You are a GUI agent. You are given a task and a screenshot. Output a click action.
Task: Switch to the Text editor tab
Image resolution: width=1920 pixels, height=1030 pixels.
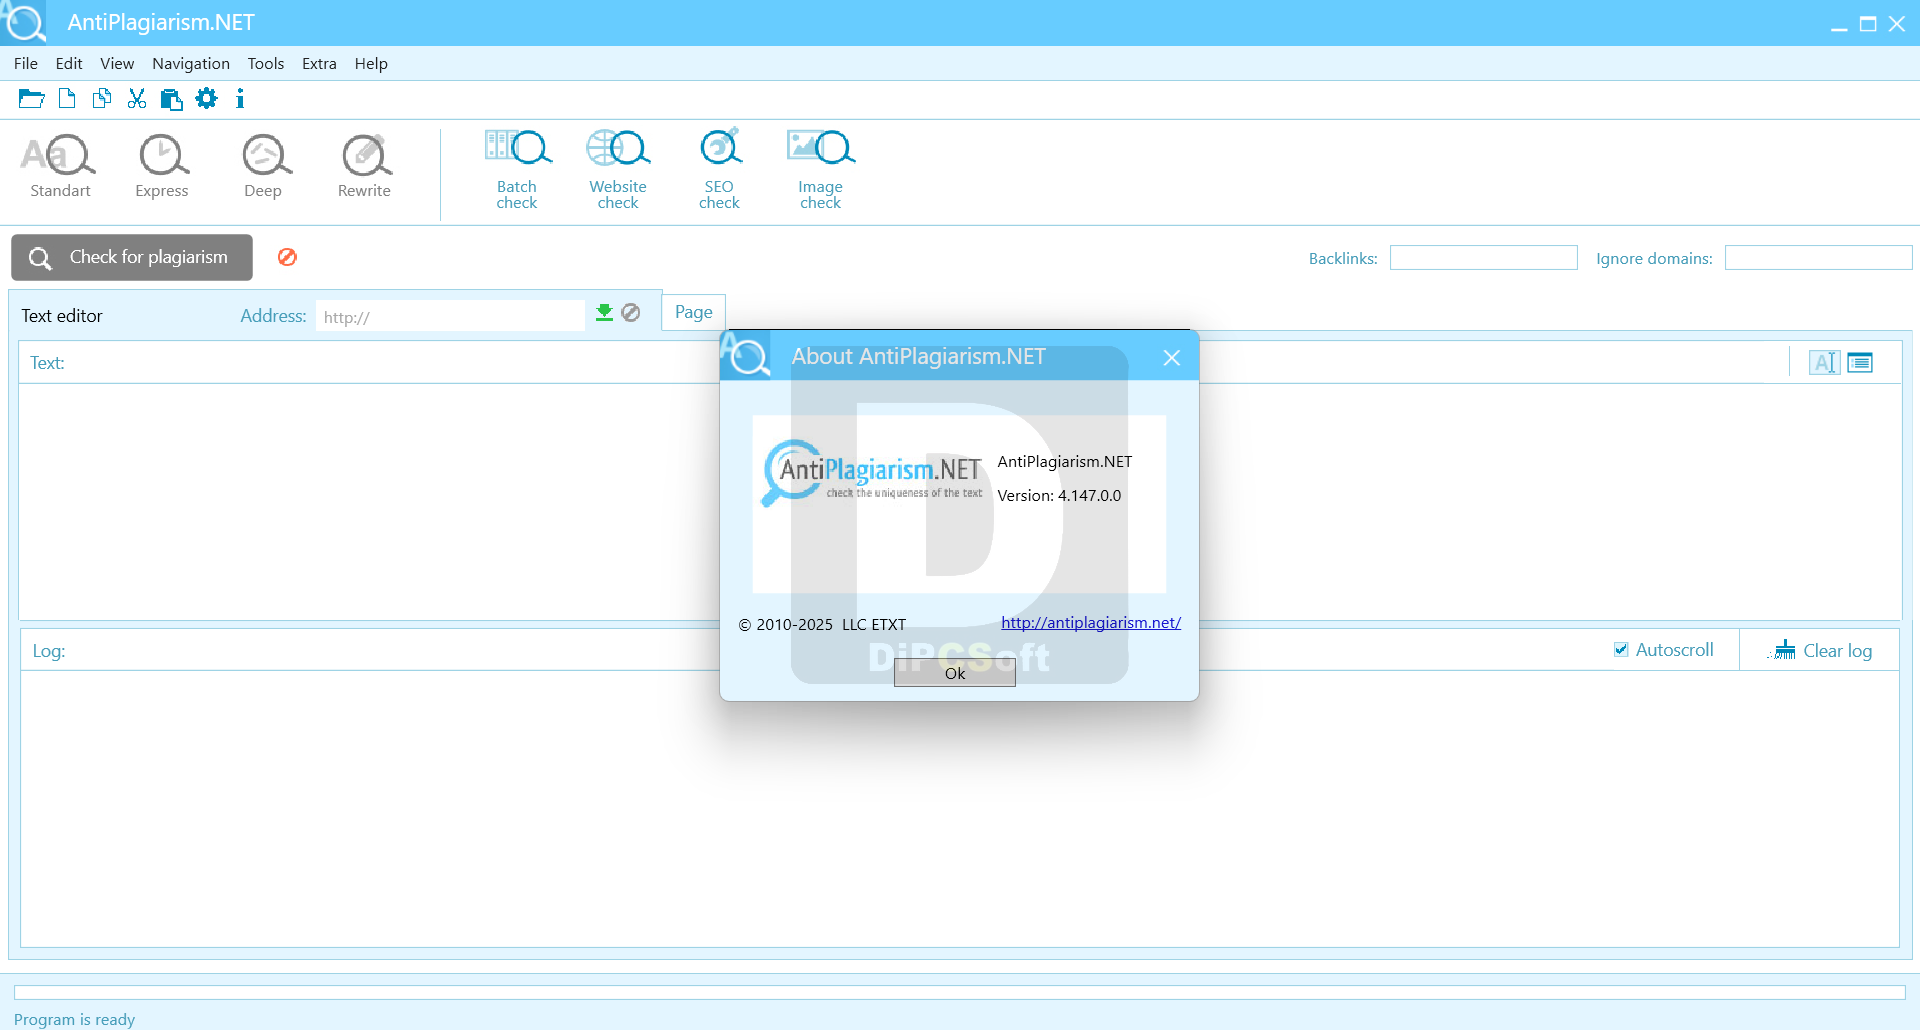point(62,316)
